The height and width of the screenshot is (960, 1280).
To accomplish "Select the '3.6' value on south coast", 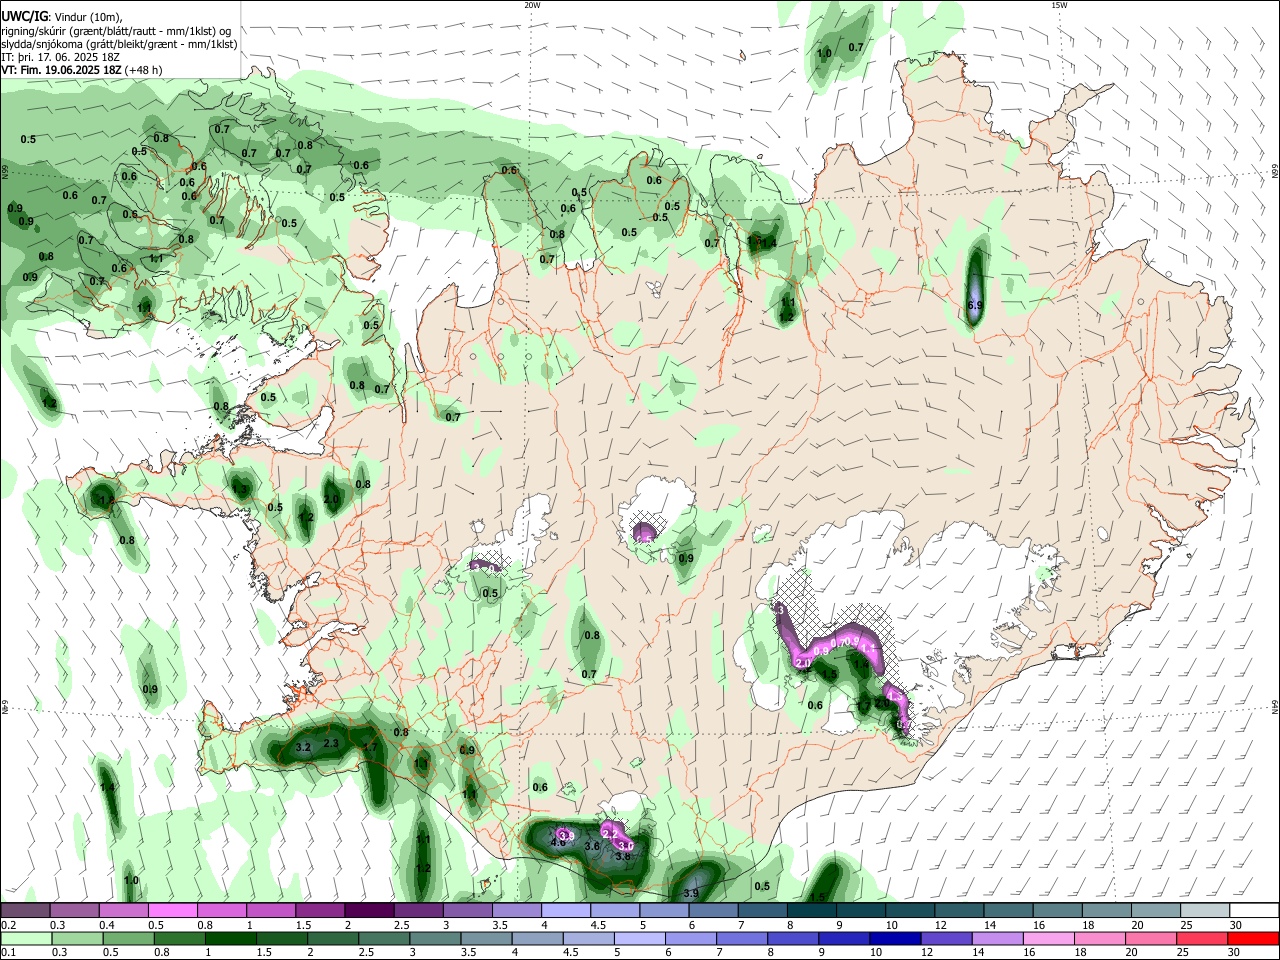I will 592,847.
